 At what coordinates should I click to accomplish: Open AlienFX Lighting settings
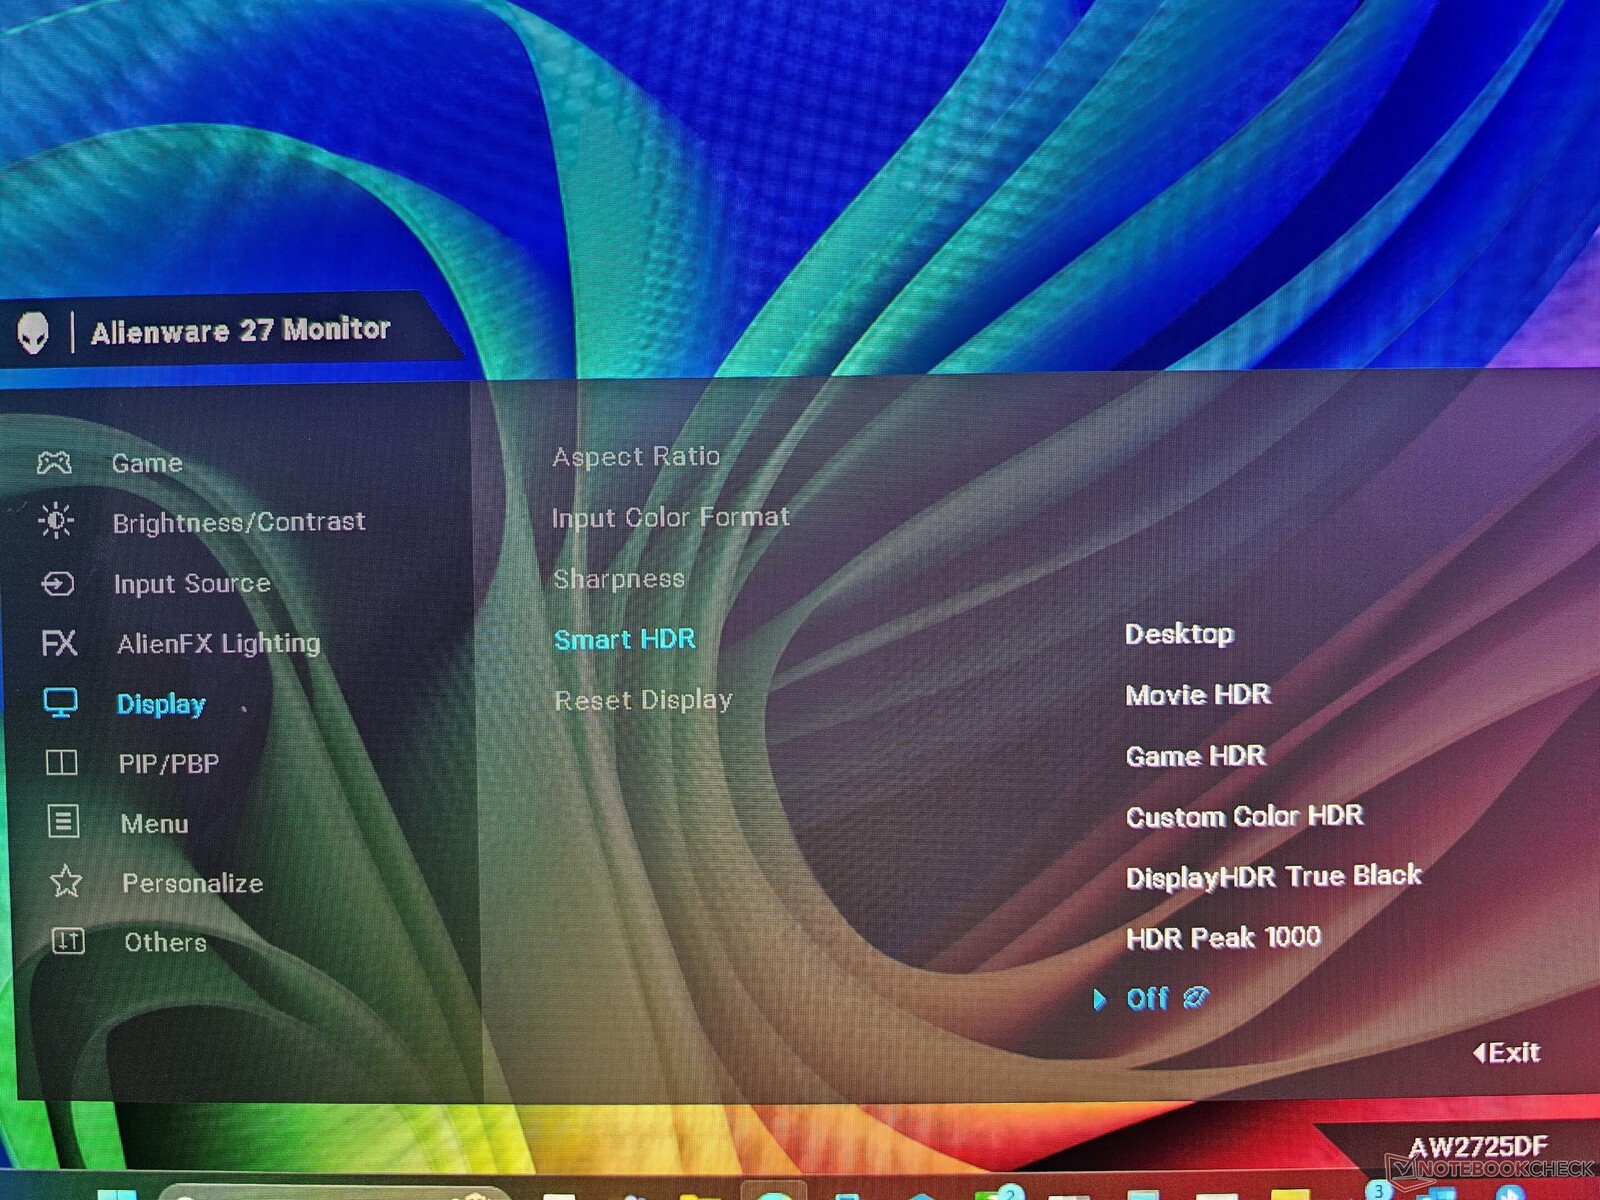point(219,643)
